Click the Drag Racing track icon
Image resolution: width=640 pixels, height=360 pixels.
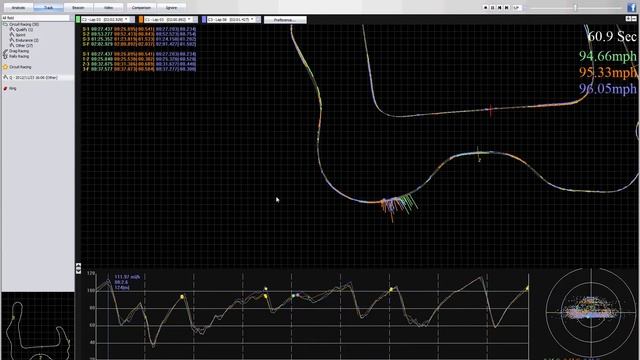(x=5, y=52)
